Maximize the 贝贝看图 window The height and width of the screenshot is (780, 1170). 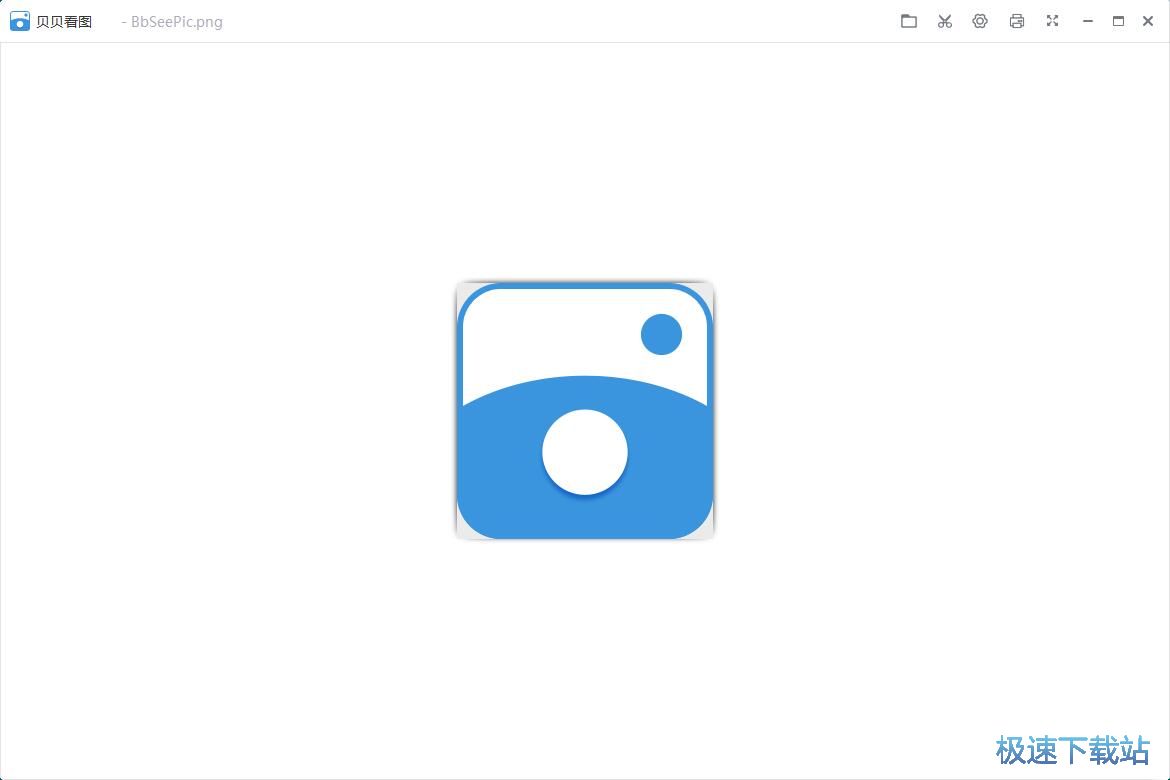[x=1118, y=22]
